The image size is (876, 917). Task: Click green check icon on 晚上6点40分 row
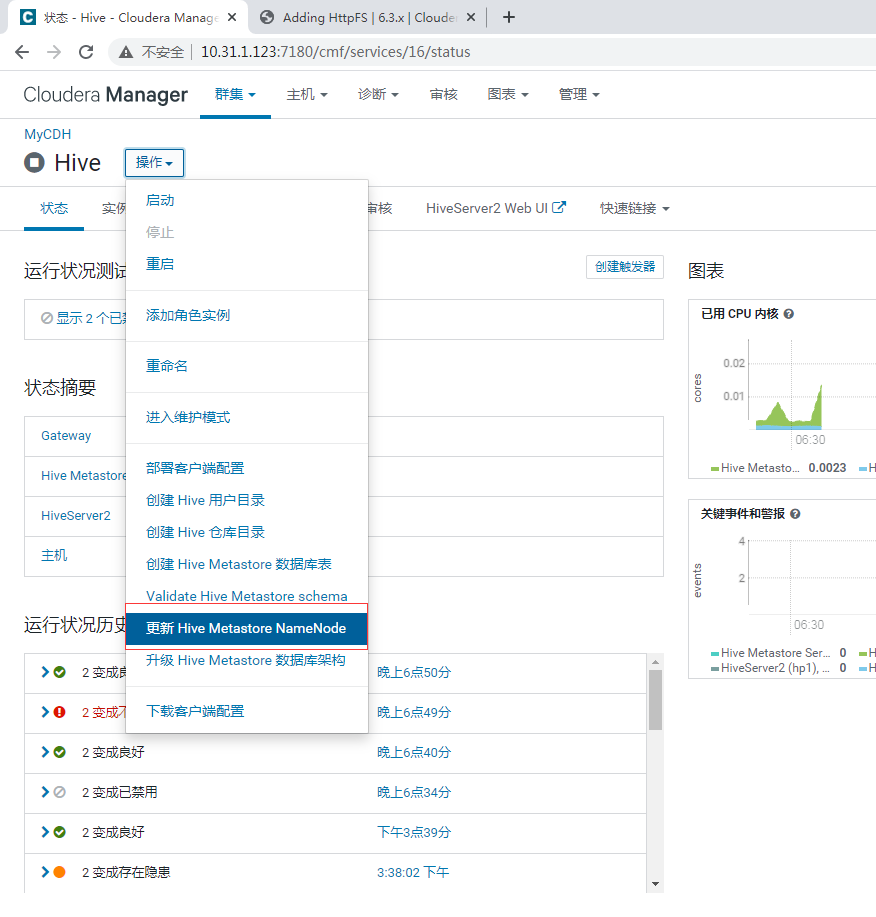tap(60, 752)
